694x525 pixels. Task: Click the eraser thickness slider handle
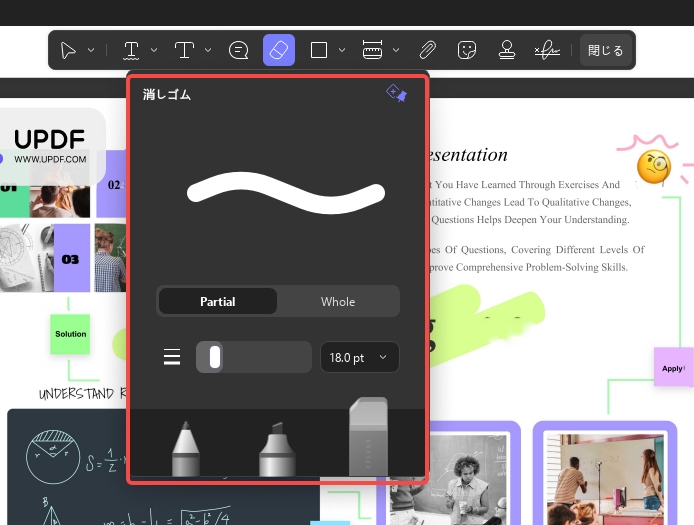[215, 357]
